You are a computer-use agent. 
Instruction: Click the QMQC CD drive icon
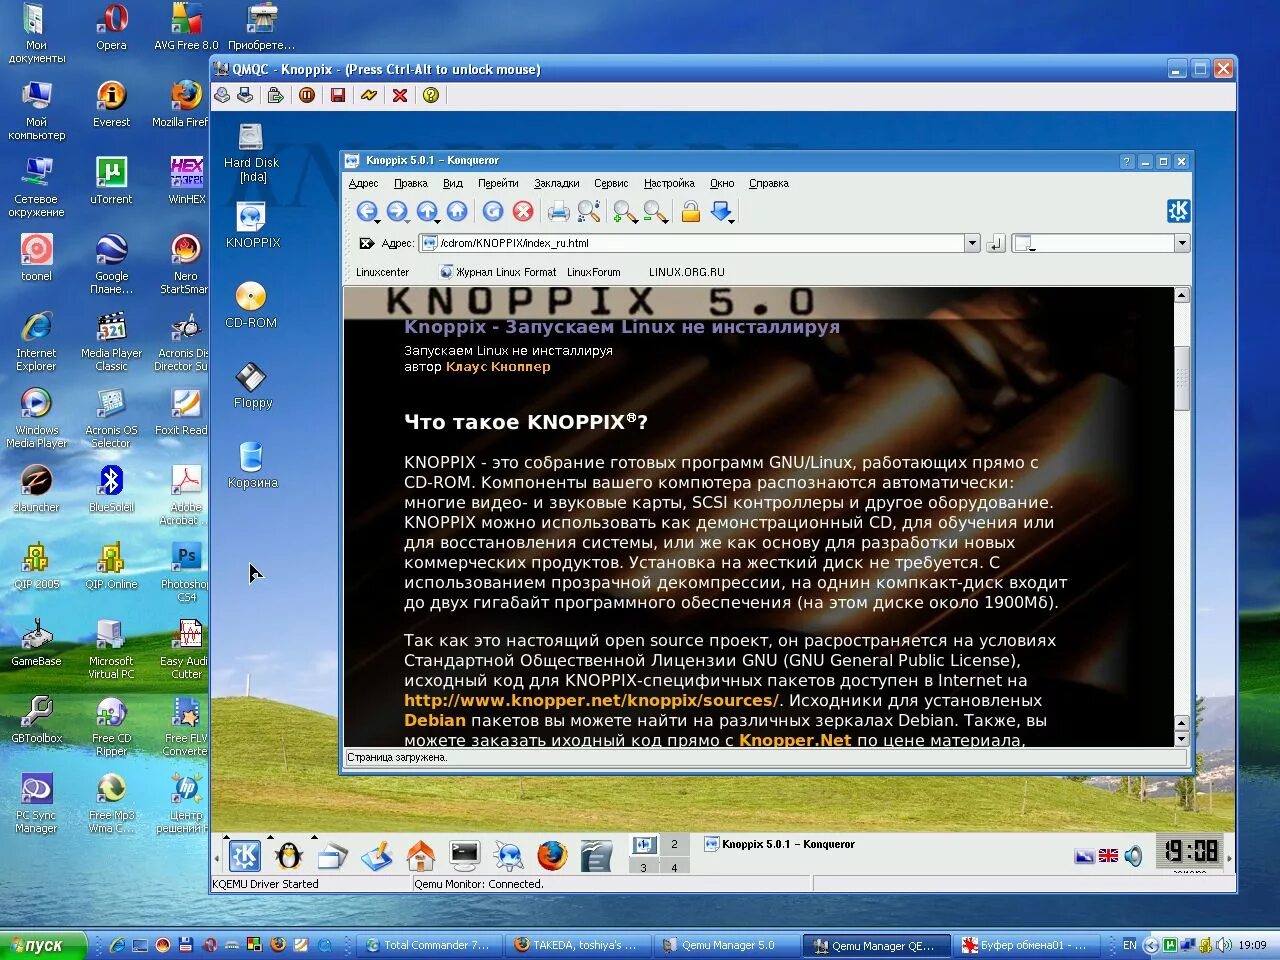click(x=222, y=95)
